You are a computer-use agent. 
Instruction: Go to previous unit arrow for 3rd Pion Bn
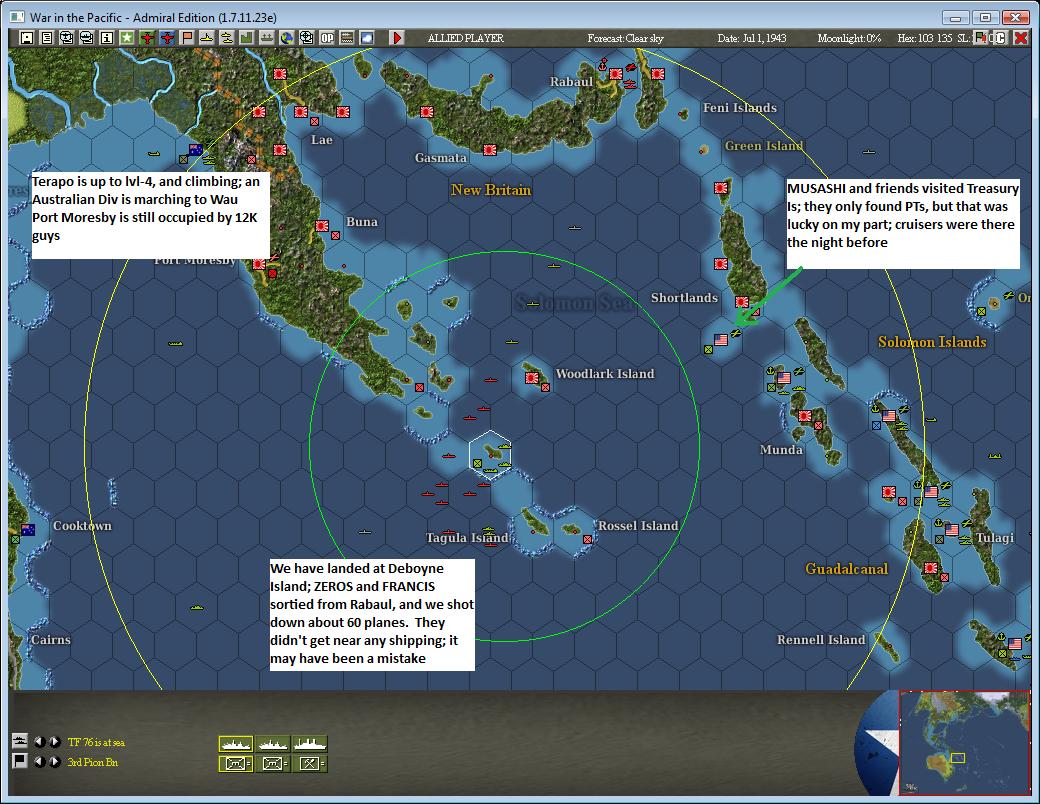pos(40,762)
